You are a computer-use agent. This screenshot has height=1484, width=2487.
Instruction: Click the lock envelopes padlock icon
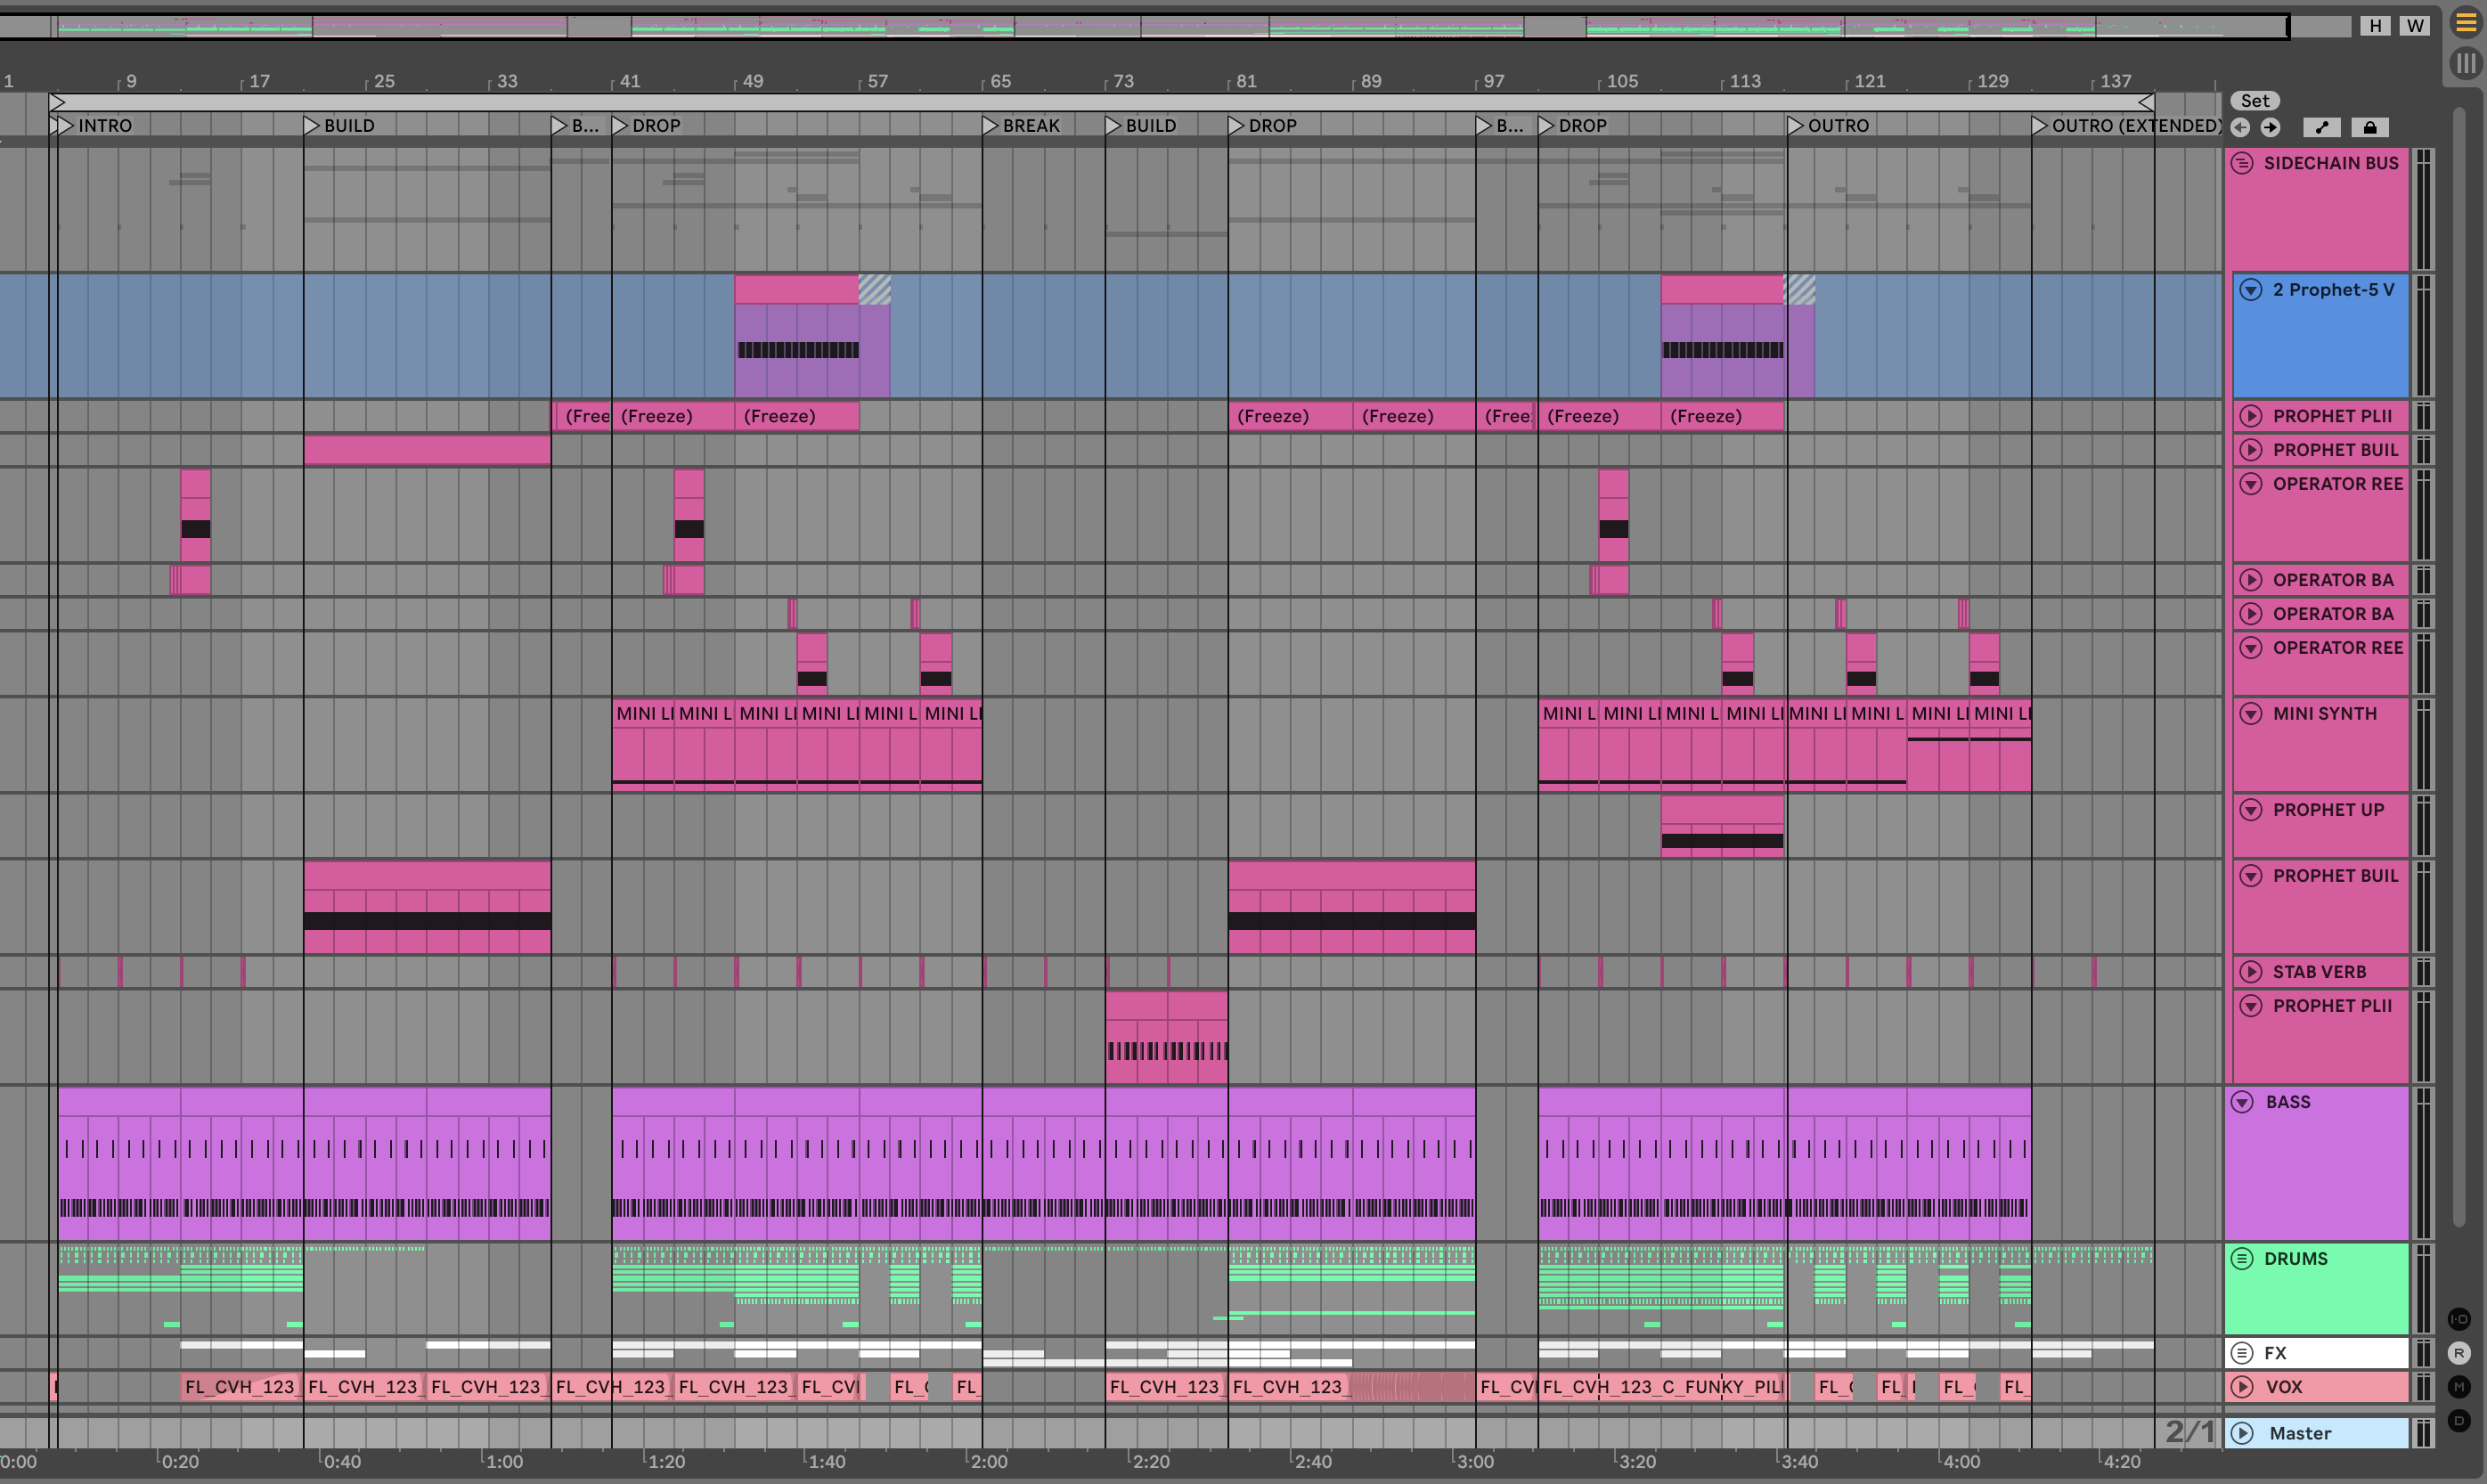click(2370, 127)
